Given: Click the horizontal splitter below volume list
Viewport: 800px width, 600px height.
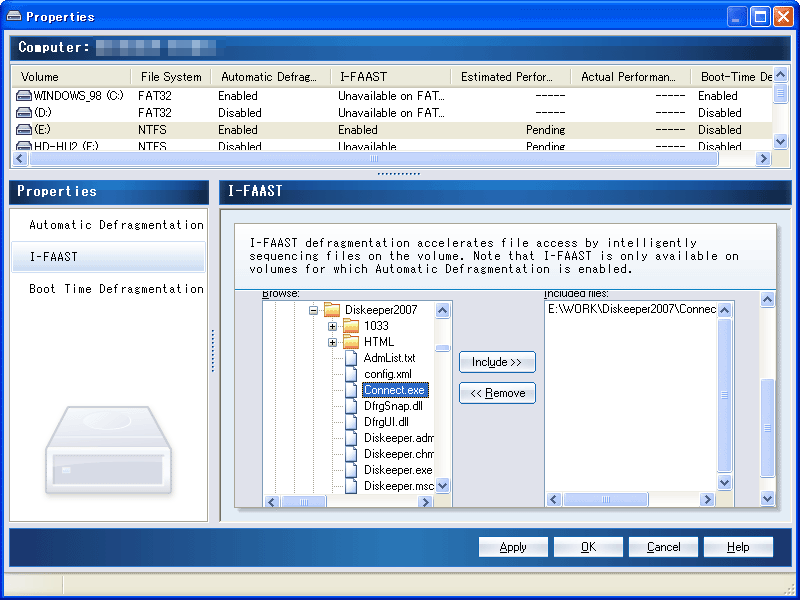Looking at the screenshot, I should [398, 174].
